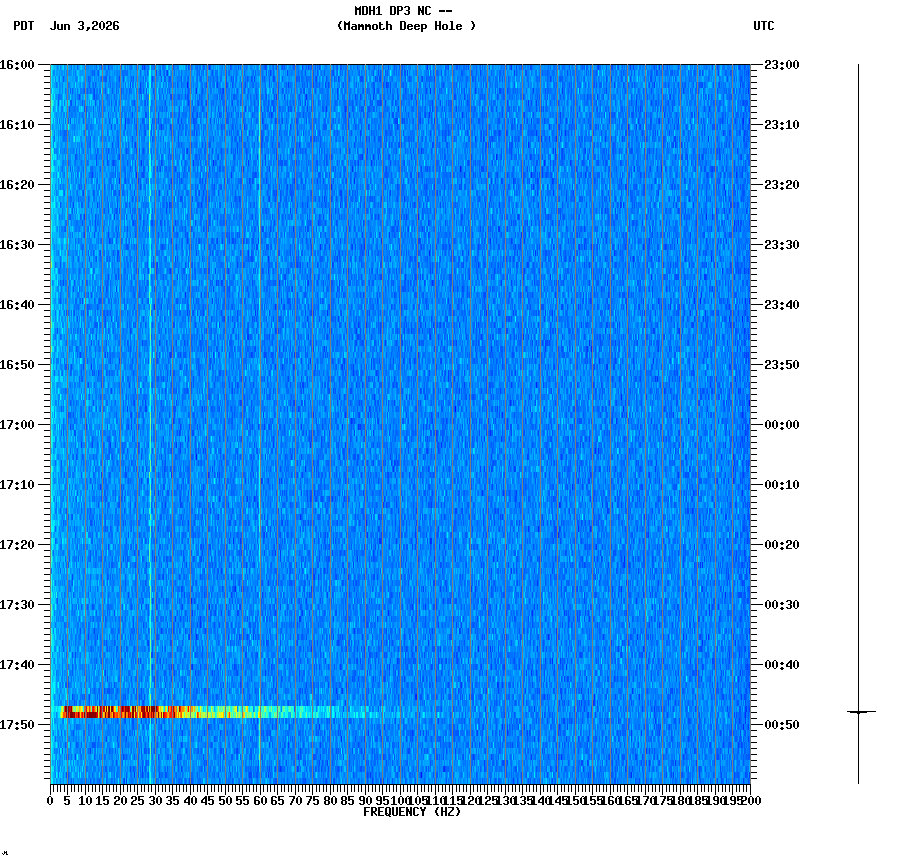Click the frequency axis label '30'
The width and height of the screenshot is (902, 864).
coord(155,801)
